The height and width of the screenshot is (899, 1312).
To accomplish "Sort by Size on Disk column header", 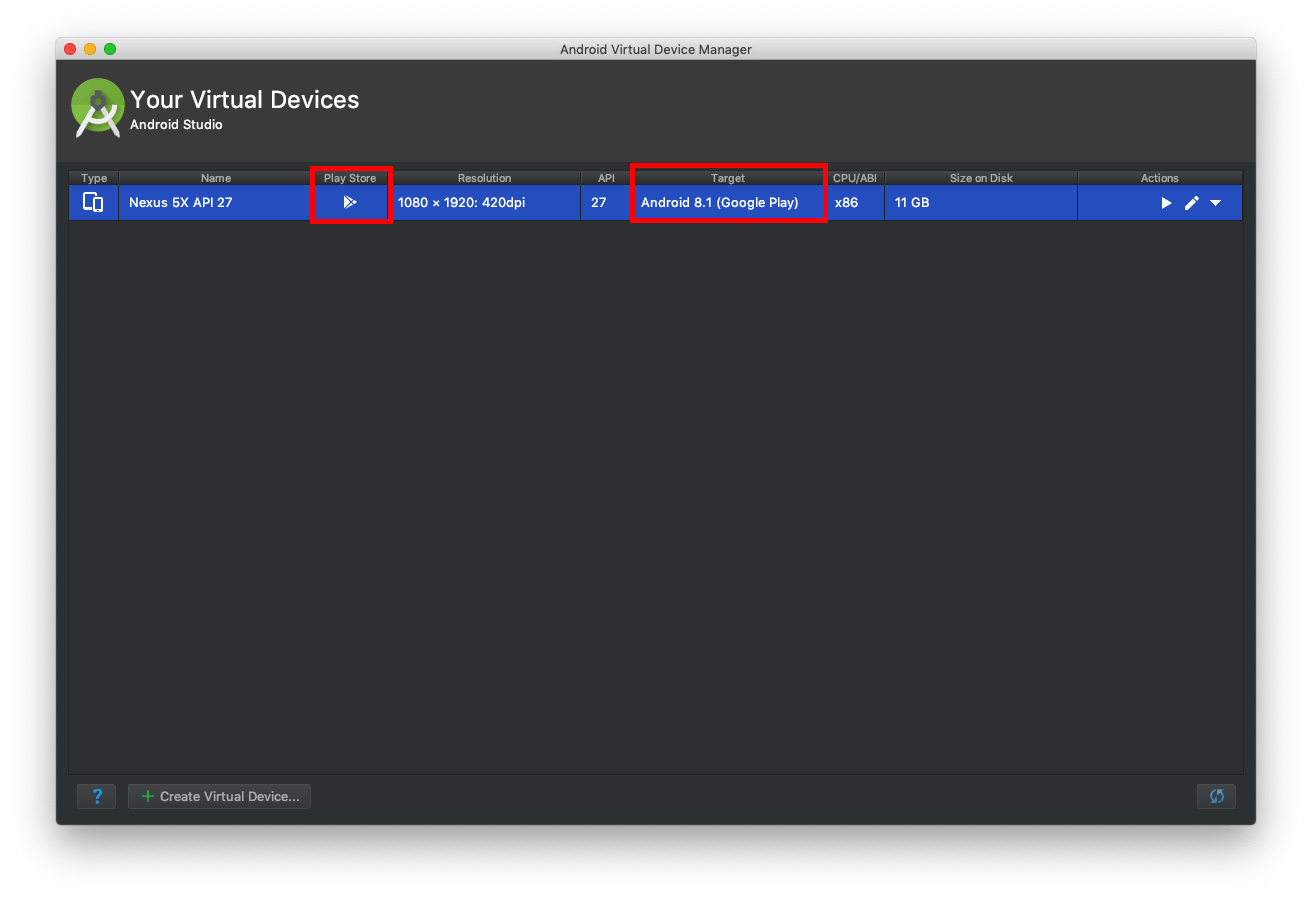I will click(x=981, y=178).
